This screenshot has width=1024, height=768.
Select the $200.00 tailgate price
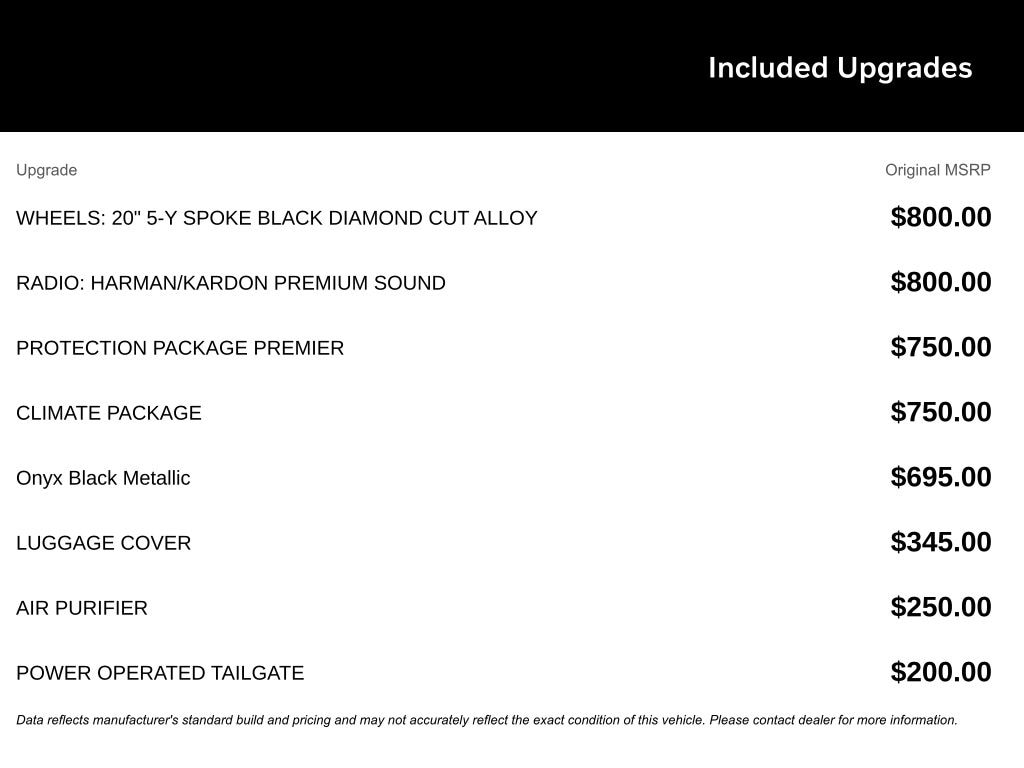(x=941, y=672)
